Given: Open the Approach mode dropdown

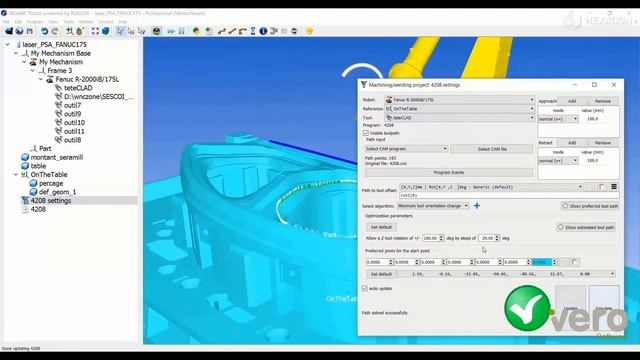Looking at the screenshot, I should click(x=558, y=119).
